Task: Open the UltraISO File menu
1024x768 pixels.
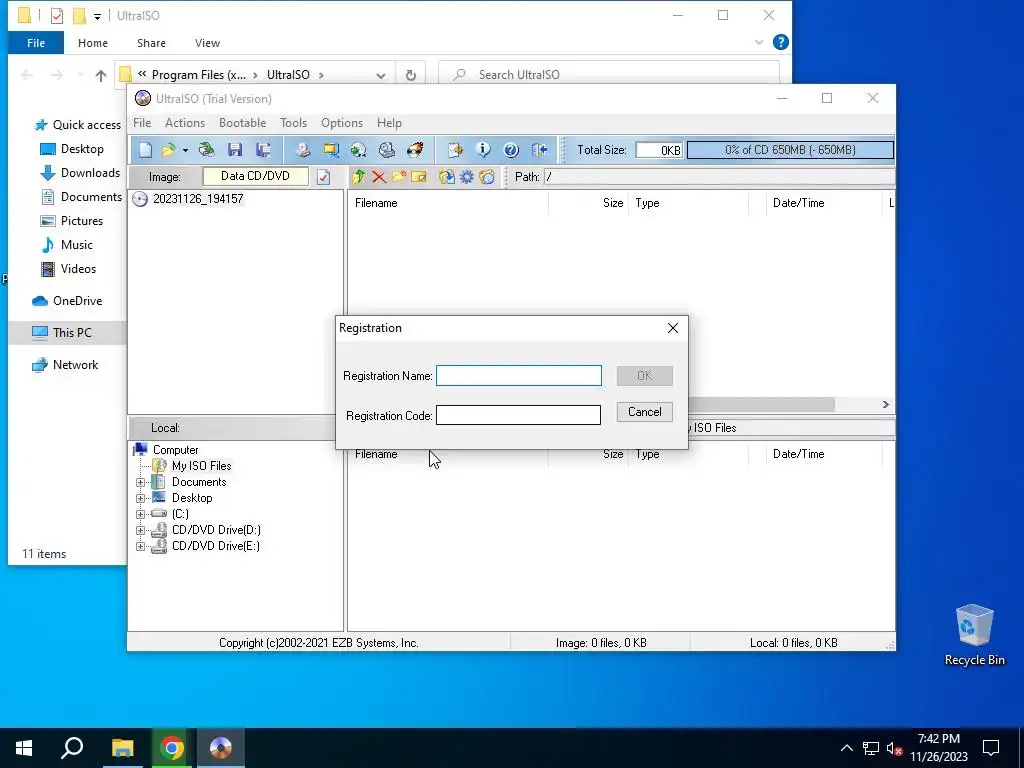Action: pyautogui.click(x=142, y=123)
